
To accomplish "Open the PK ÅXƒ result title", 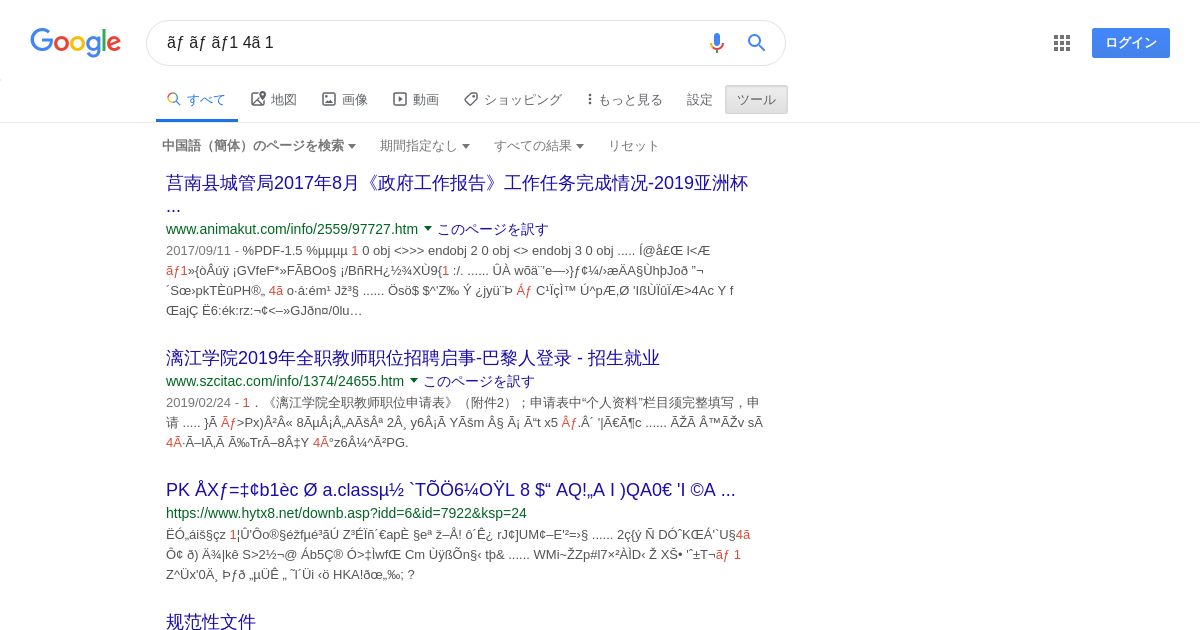I will pos(451,490).
